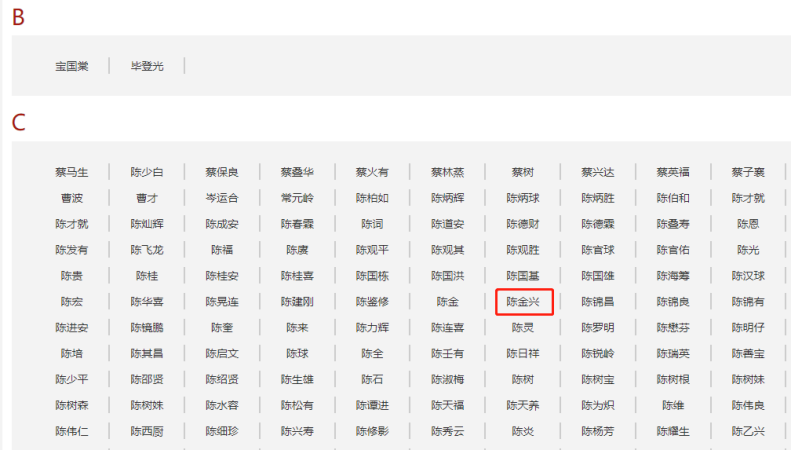Screen dimensions: 792x450
Task: Select 陈海筹 in the C list
Action: tap(673, 276)
